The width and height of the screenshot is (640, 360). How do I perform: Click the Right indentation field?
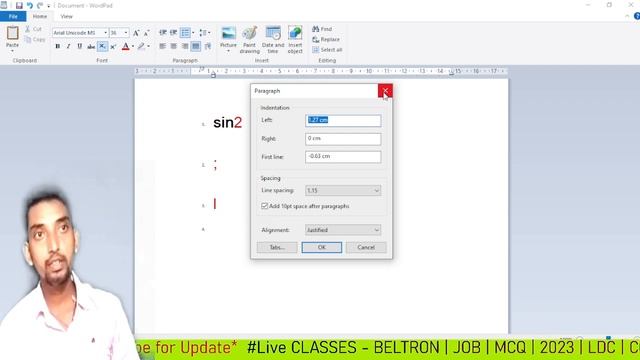coord(343,139)
